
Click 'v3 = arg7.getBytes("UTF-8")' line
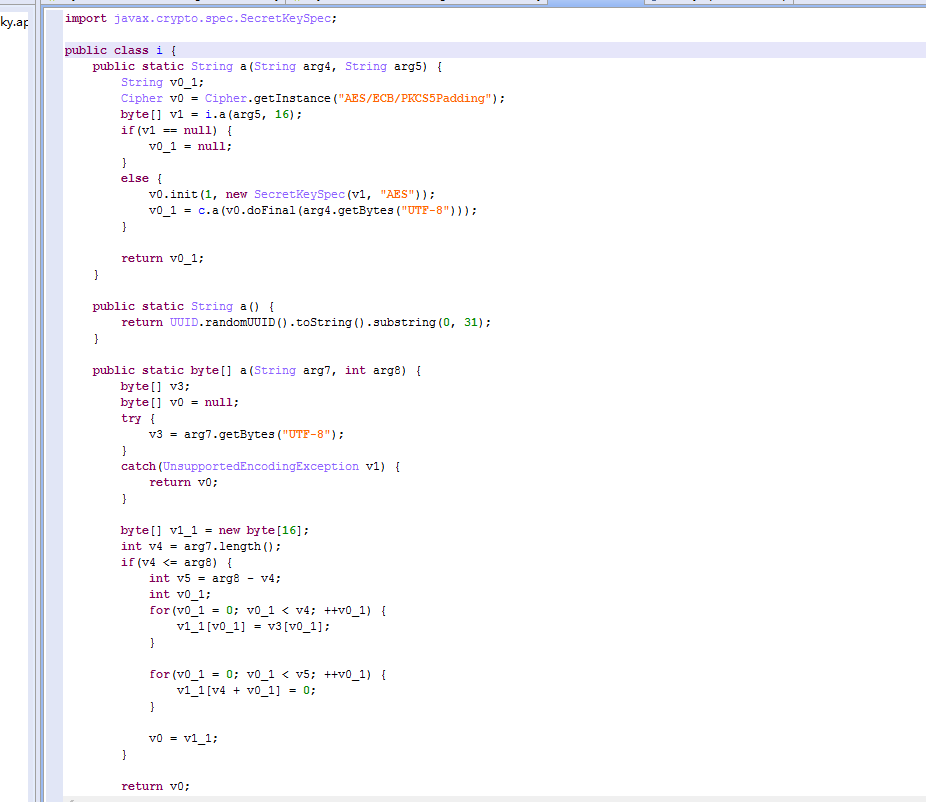(x=246, y=433)
